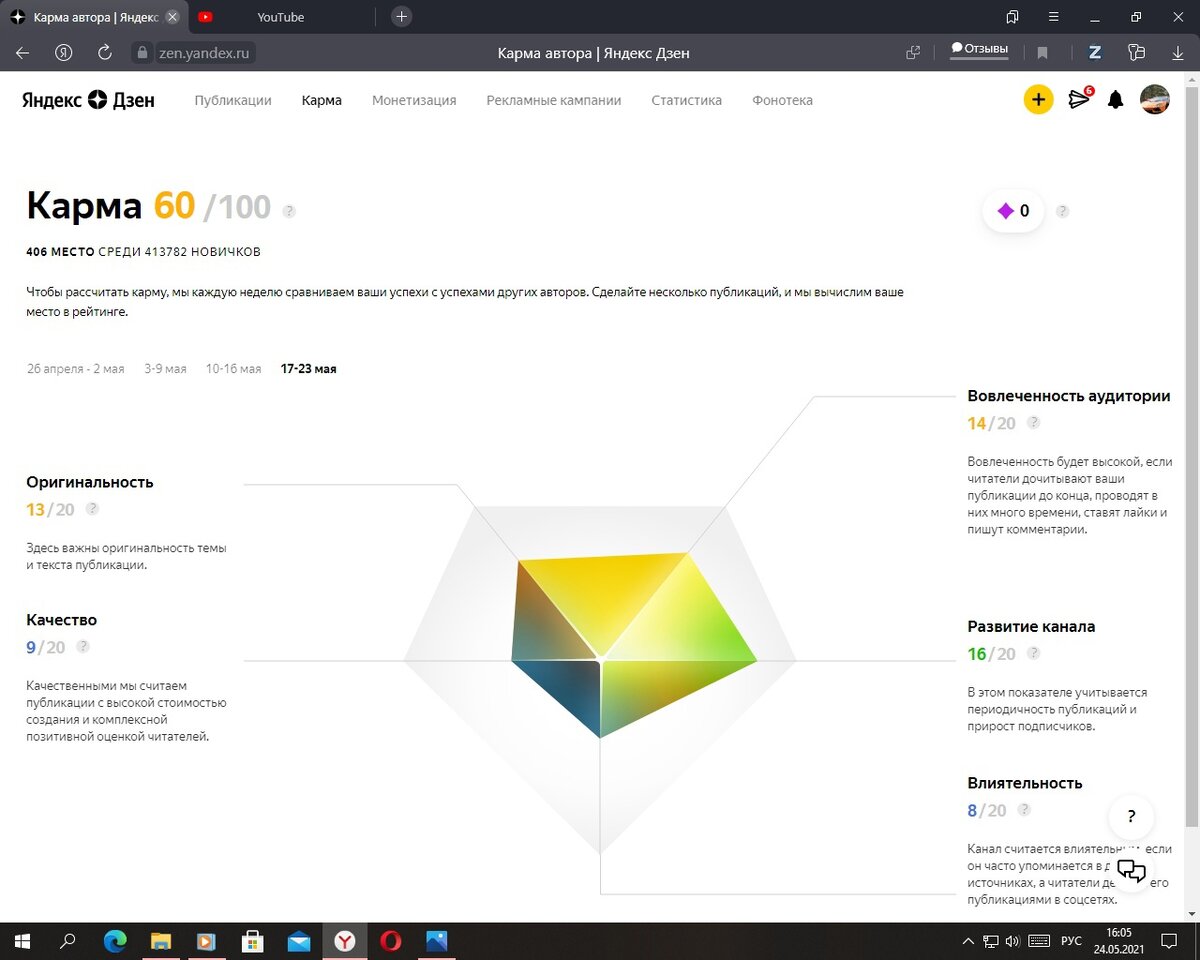The image size is (1200, 960).
Task: Go to the Монетизация section
Action: click(x=414, y=100)
